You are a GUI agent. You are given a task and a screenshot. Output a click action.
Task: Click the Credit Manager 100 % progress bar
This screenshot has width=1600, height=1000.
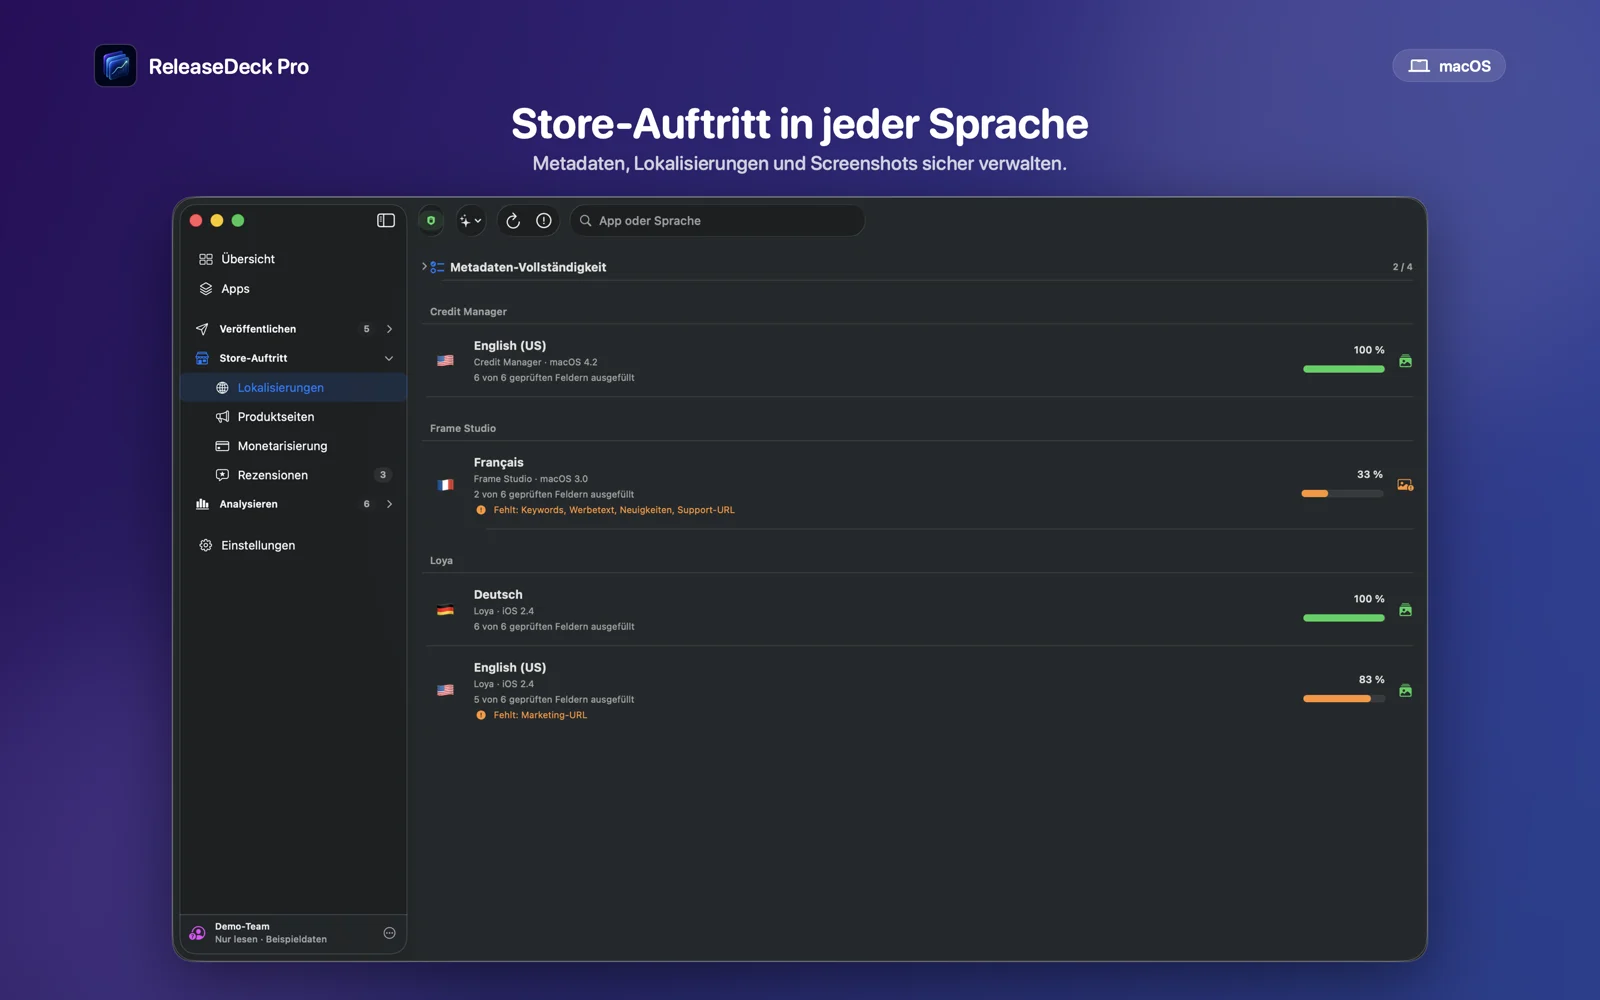coord(1343,369)
